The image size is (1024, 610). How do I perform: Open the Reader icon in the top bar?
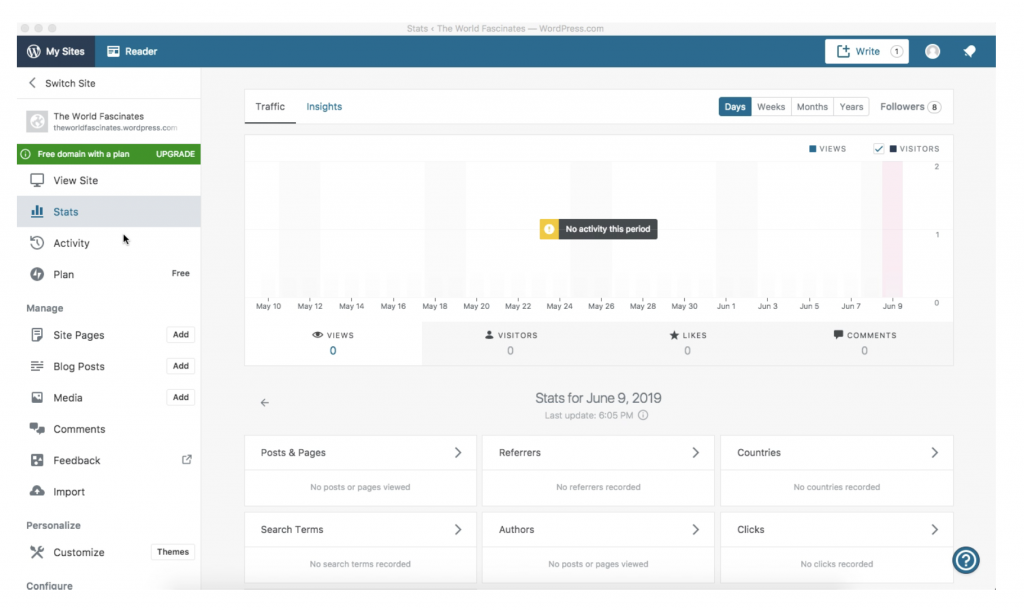(x=113, y=51)
